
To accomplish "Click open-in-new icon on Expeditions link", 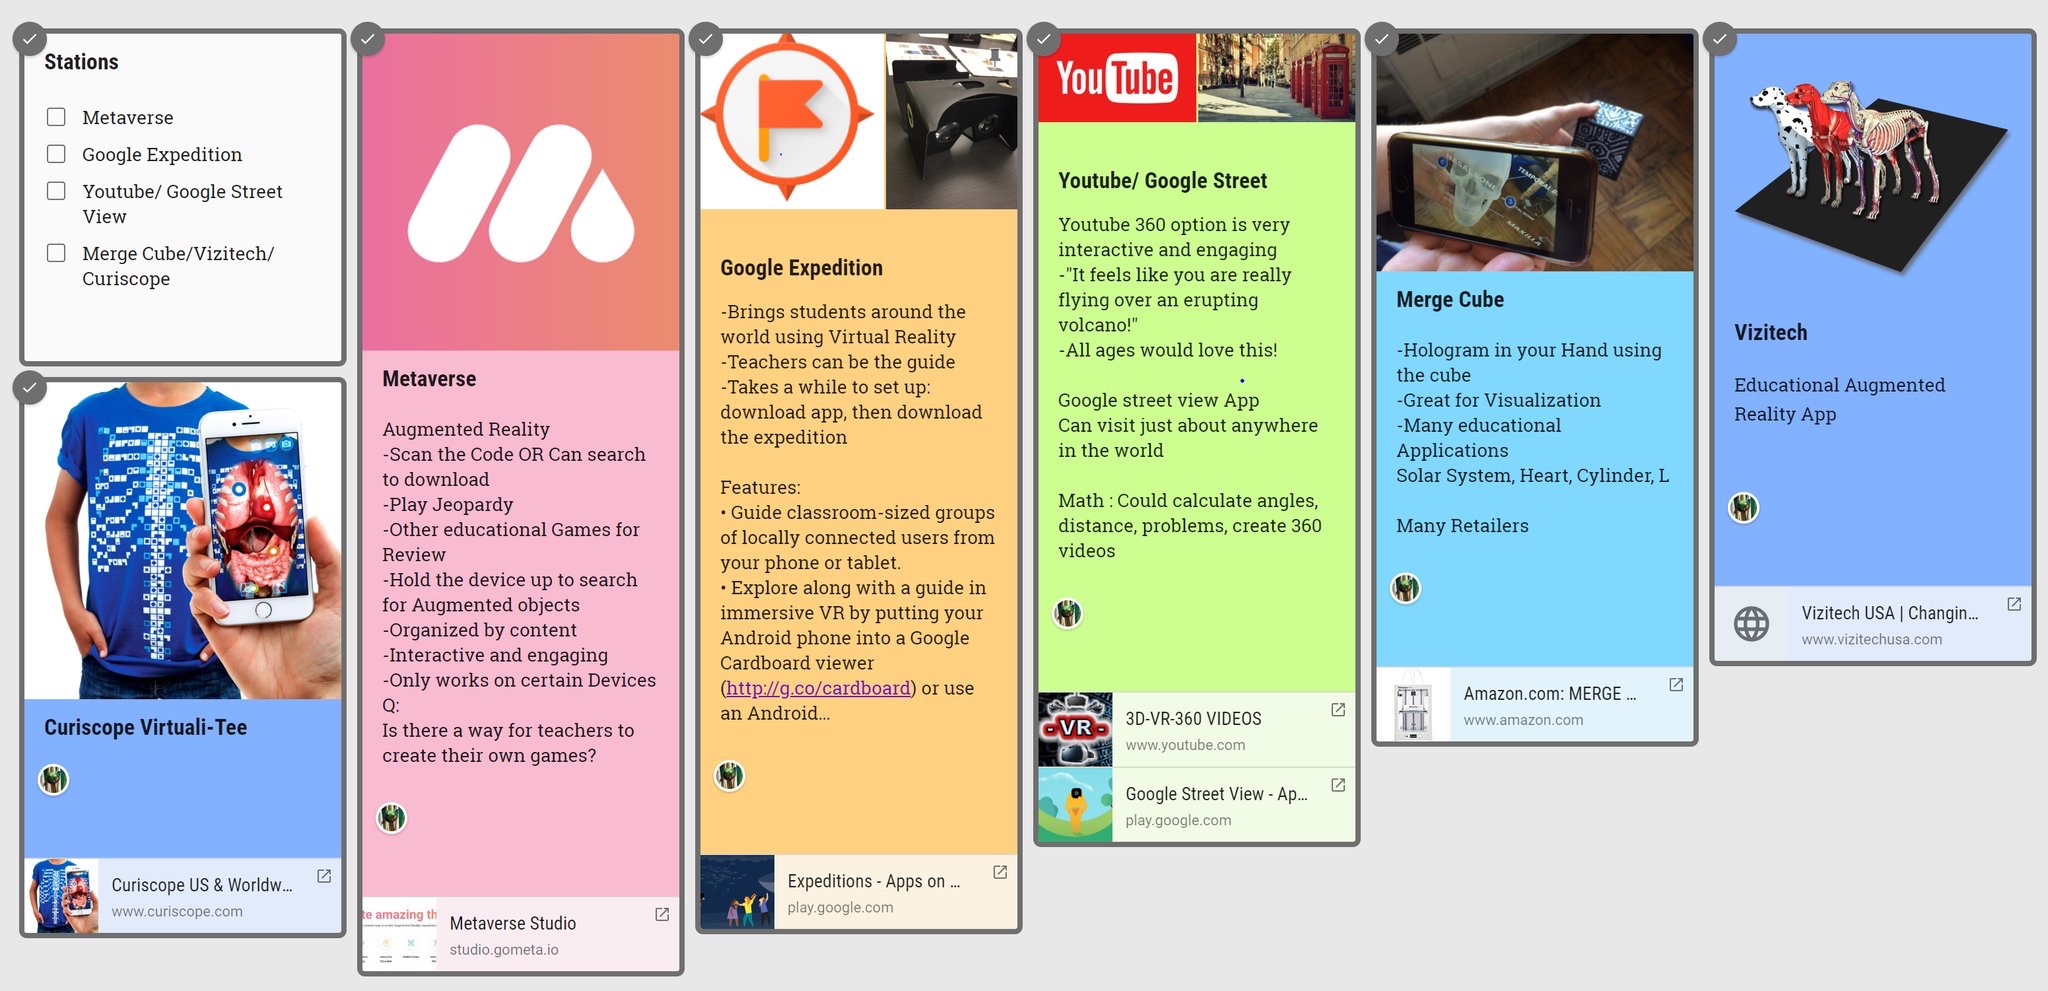I will (x=1000, y=873).
